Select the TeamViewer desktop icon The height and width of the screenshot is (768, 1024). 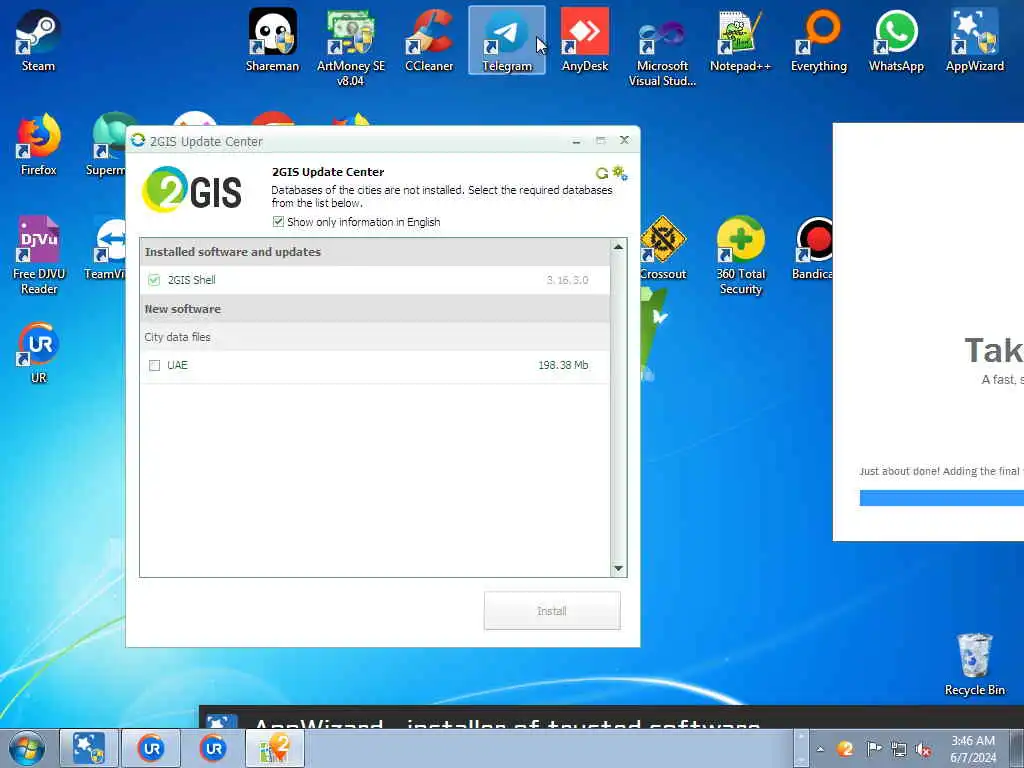tap(105, 249)
